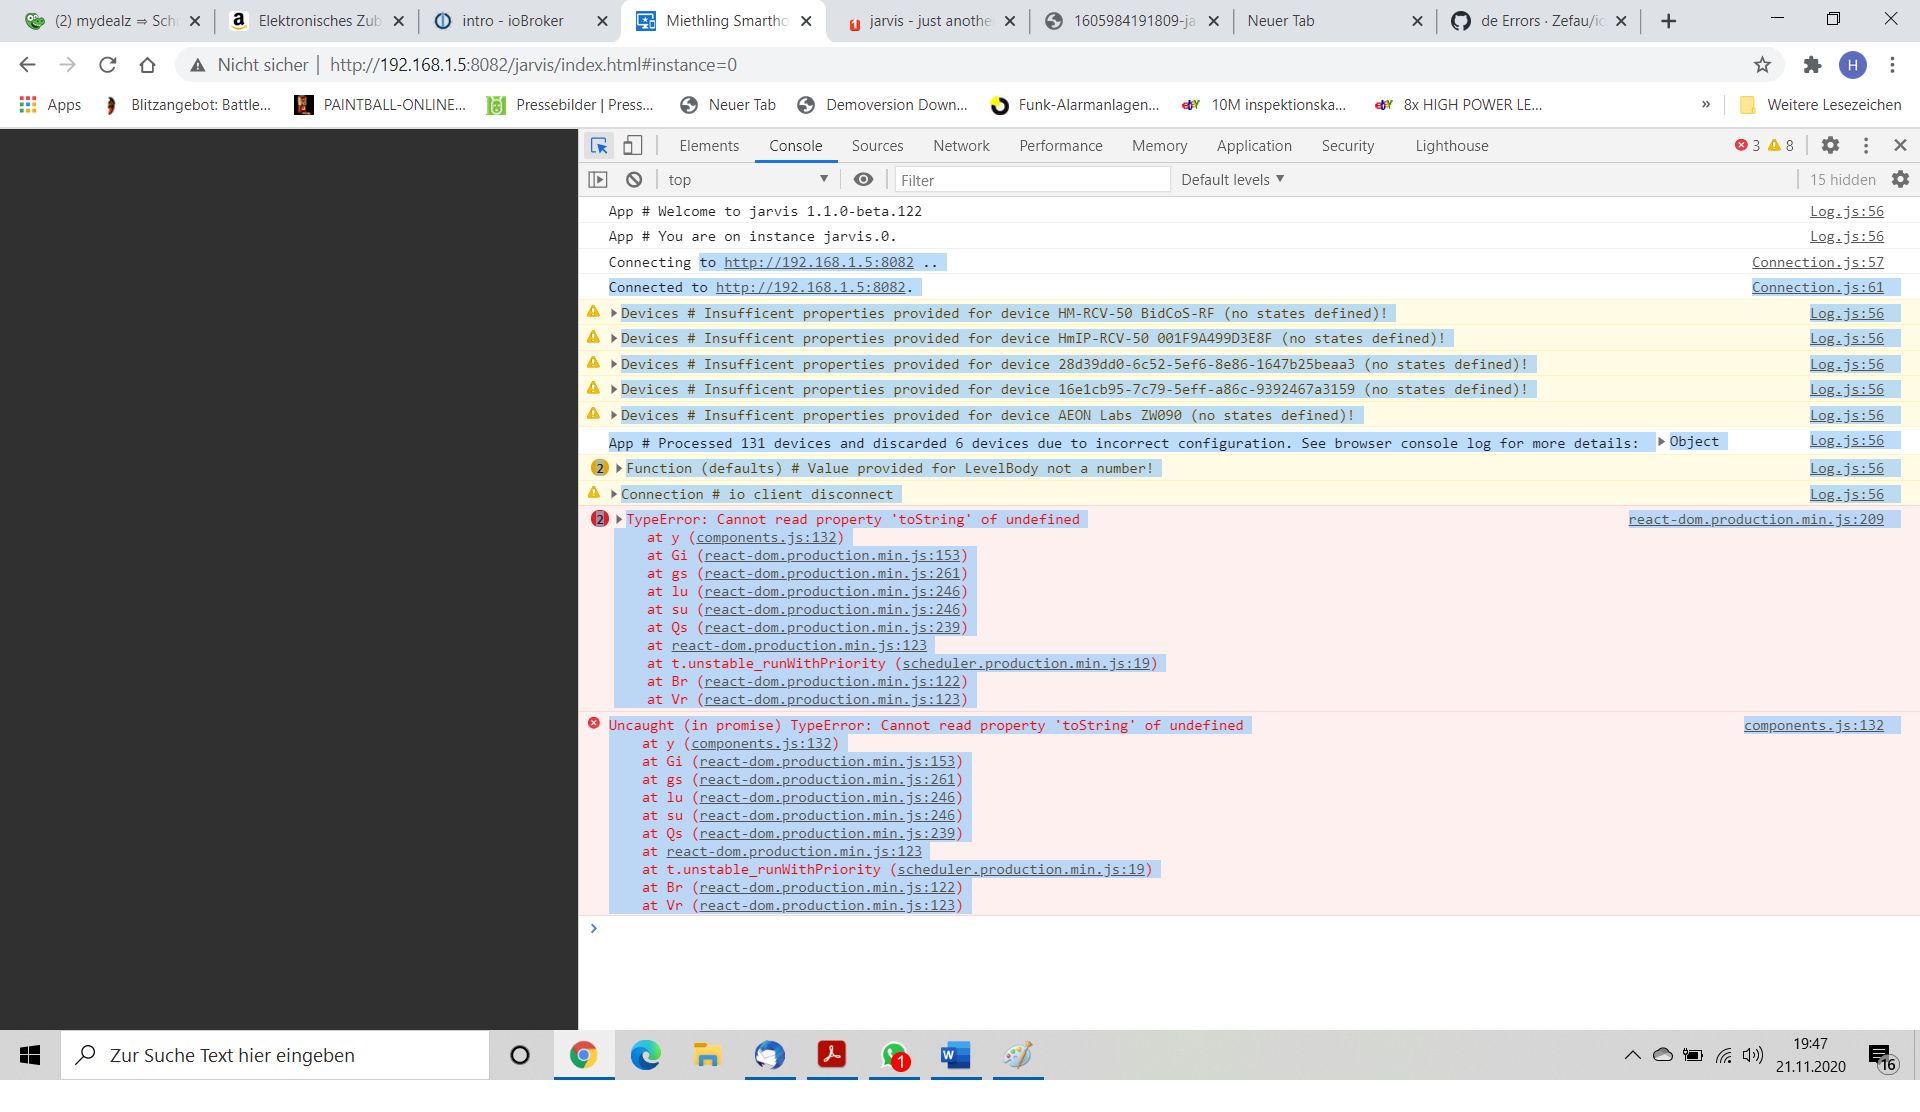Show more bookmarks chevron
The height and width of the screenshot is (1112, 1920).
1706,105
